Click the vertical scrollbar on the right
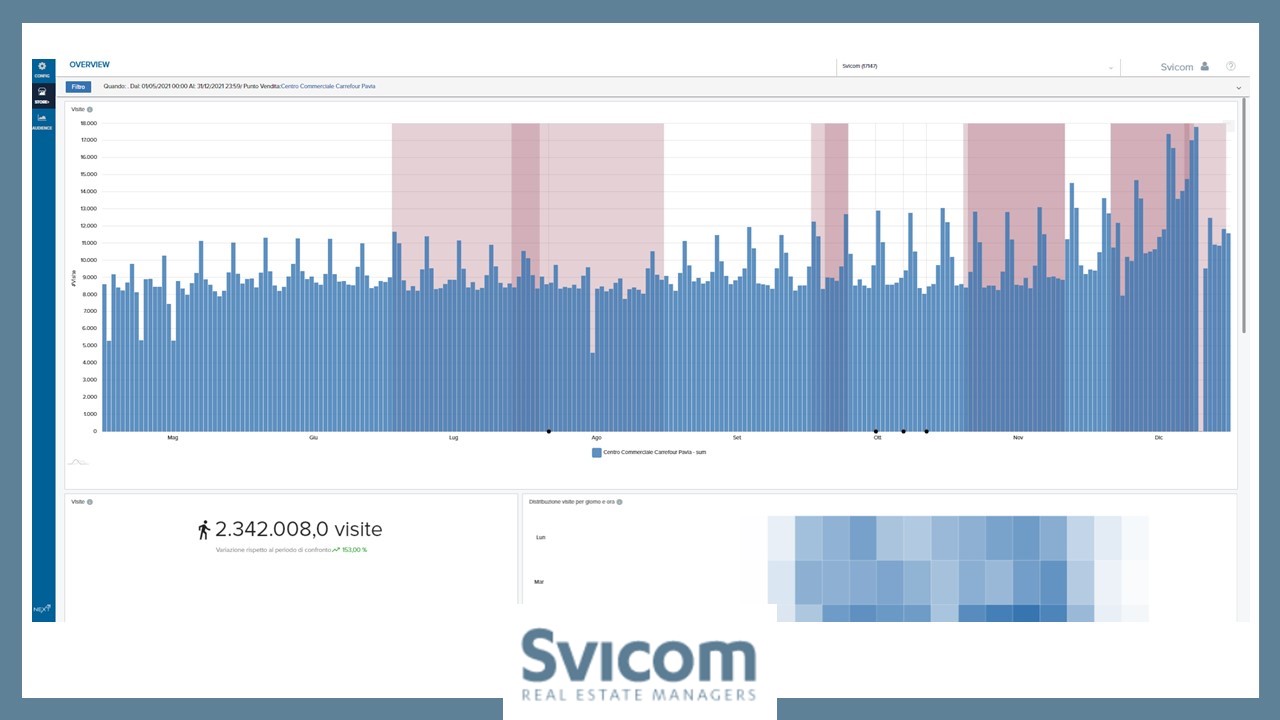Screen dimensions: 1280x720 (x=1244, y=215)
